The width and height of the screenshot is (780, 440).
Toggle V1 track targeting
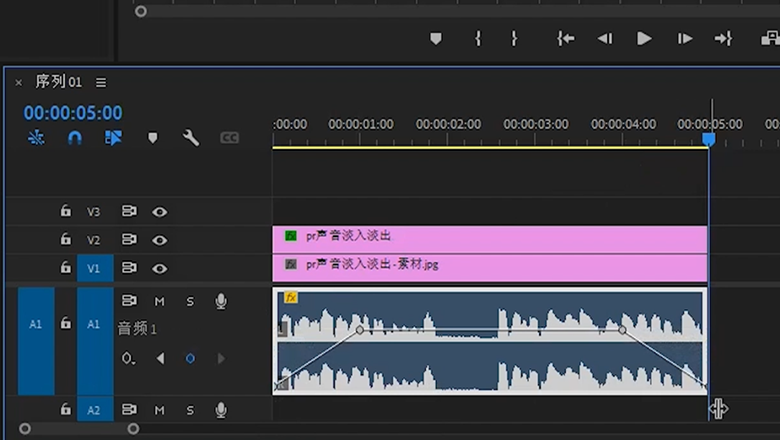click(95, 268)
